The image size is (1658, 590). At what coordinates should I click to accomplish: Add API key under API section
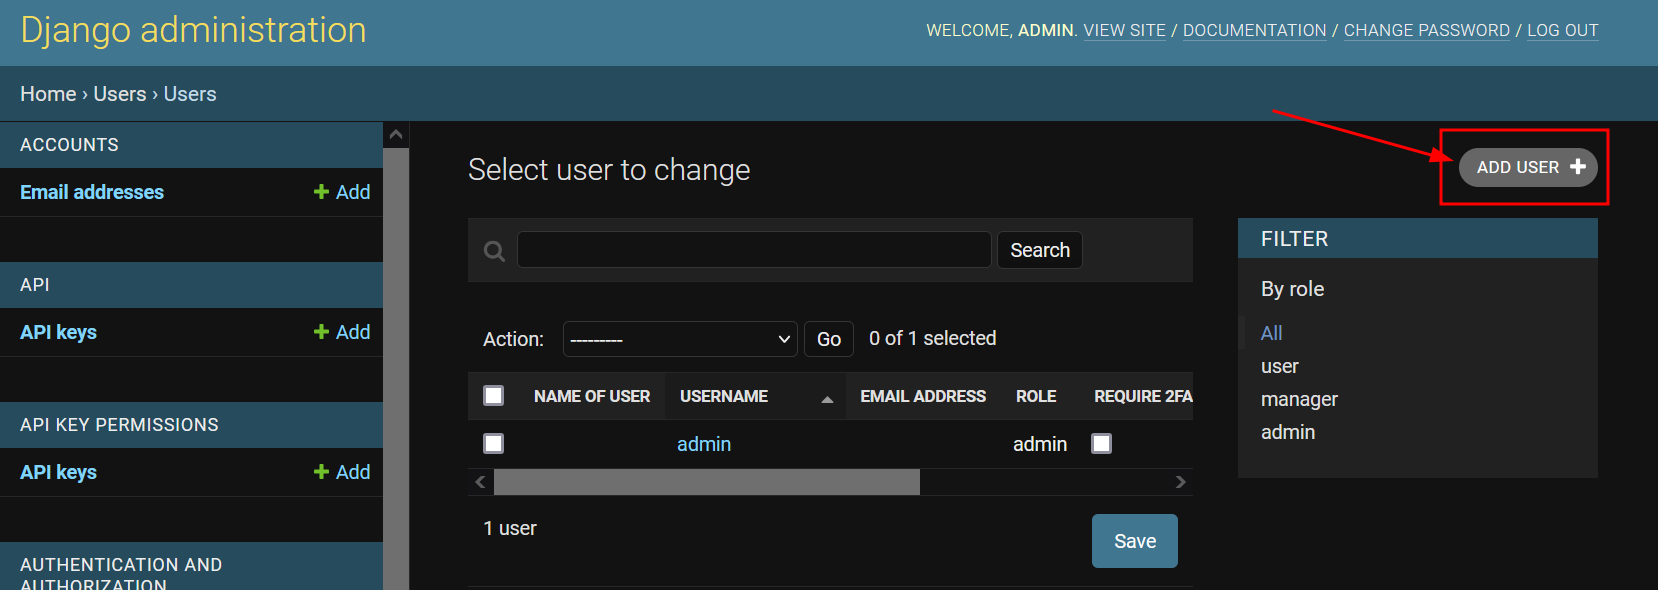pyautogui.click(x=342, y=332)
